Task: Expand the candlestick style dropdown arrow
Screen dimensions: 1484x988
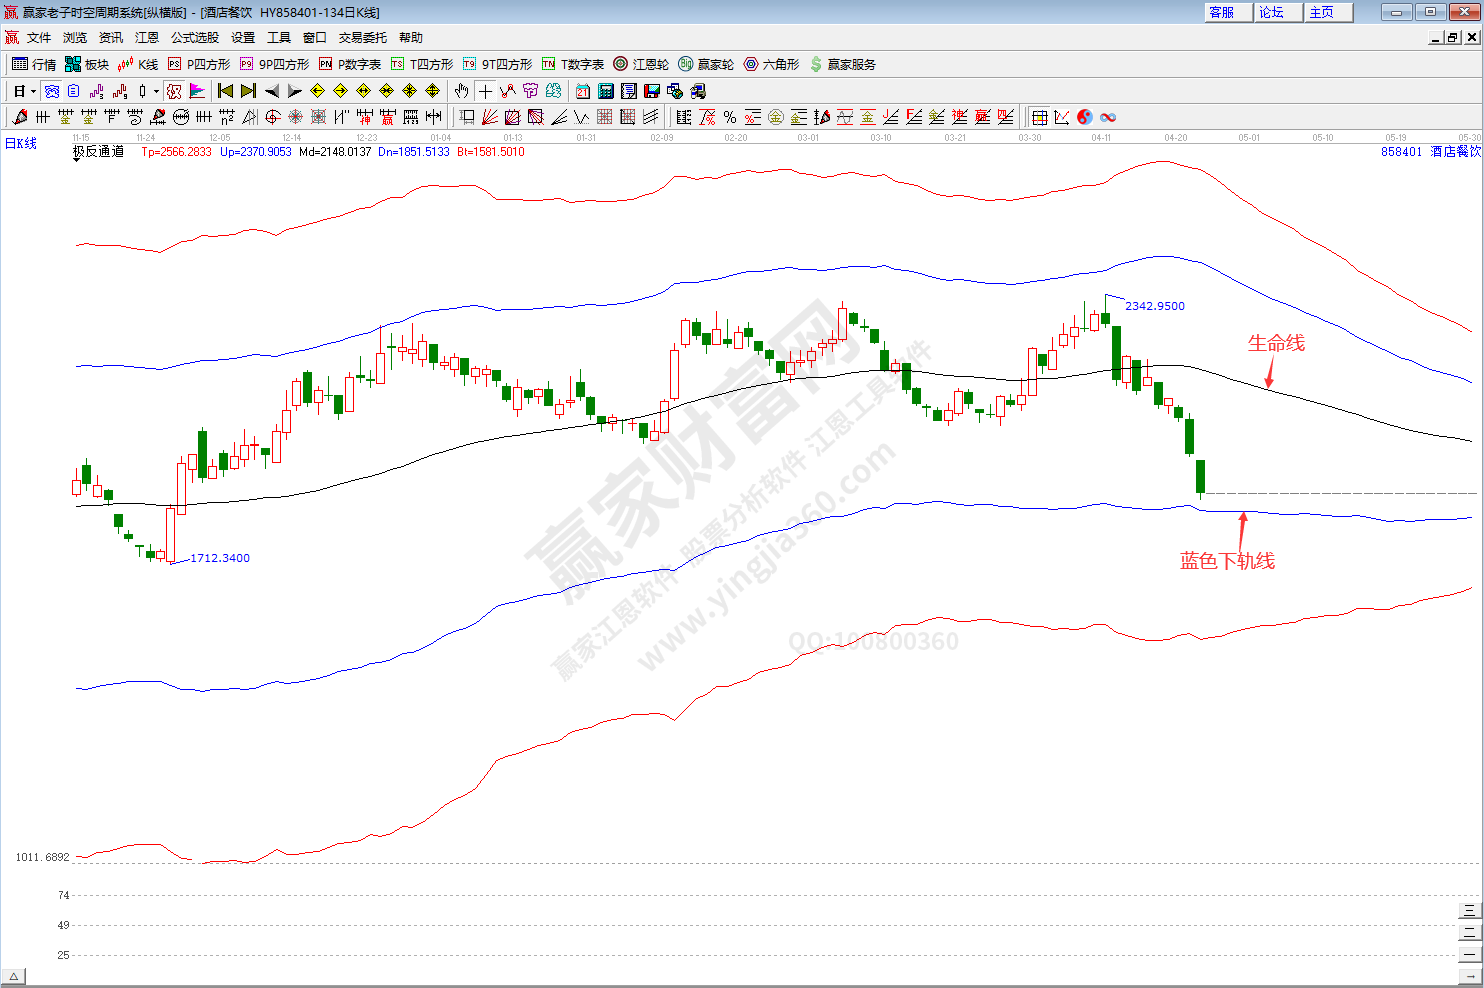Action: coord(156,91)
